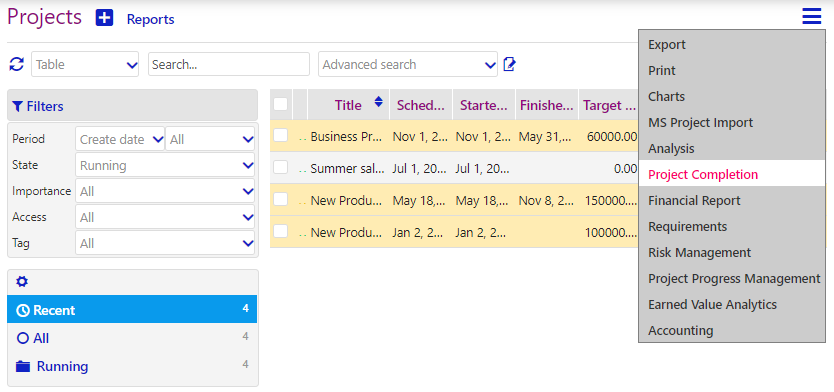The image size is (834, 392).
Task: Open the Importance dropdown
Action: click(165, 191)
